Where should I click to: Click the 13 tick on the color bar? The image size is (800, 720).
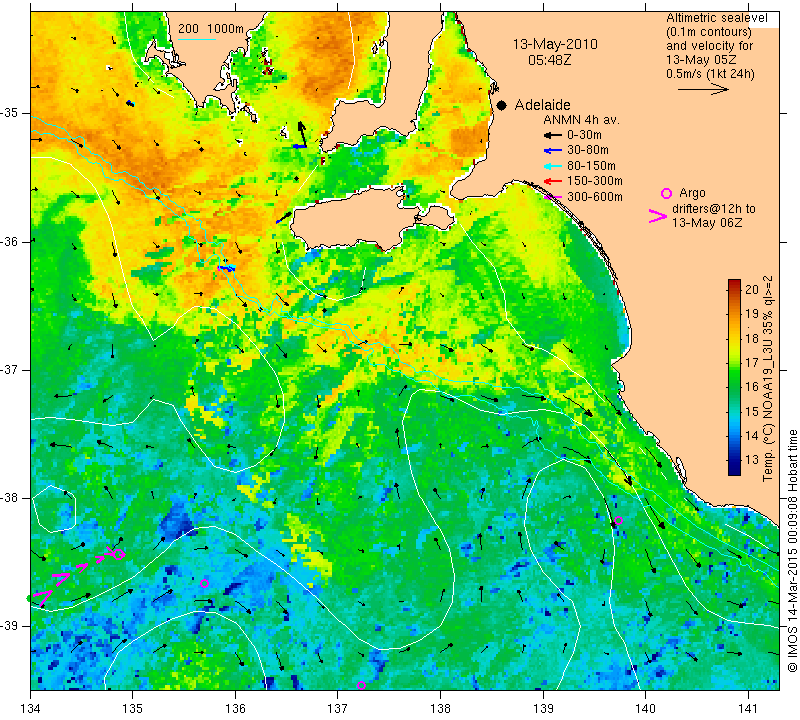pyautogui.click(x=752, y=460)
